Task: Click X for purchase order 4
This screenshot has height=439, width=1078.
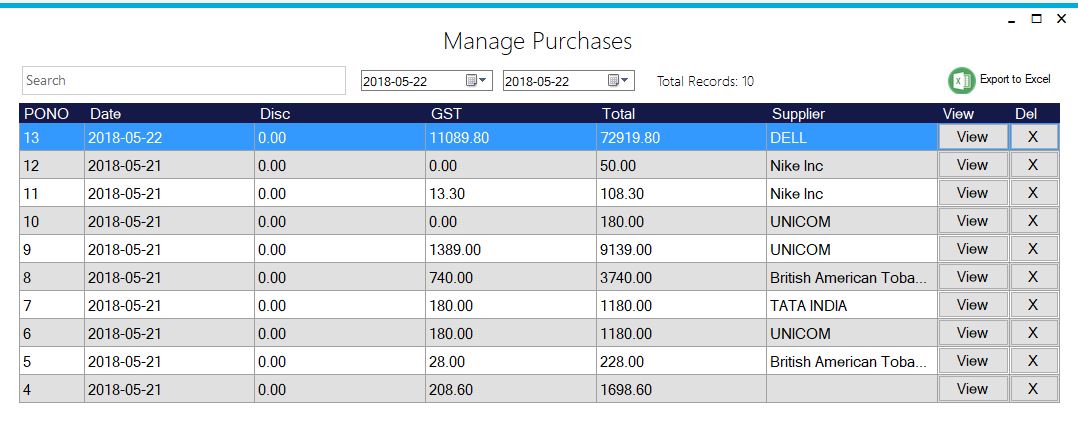Action: point(1033,389)
